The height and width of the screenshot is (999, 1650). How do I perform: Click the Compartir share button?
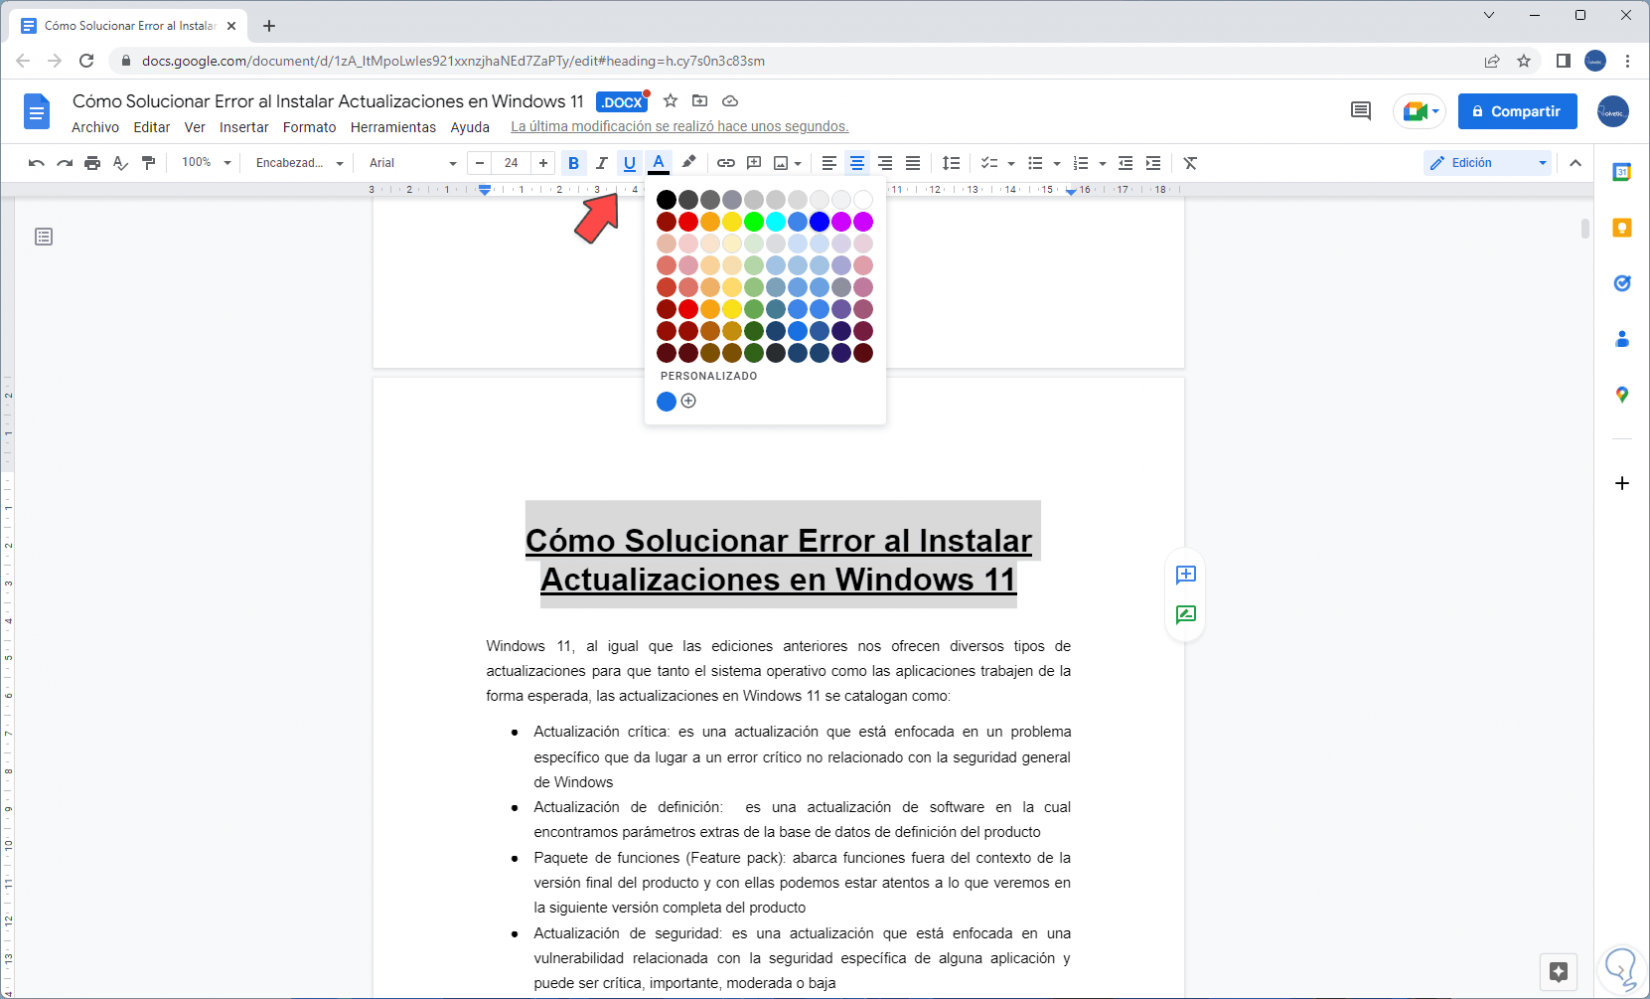pos(1517,111)
